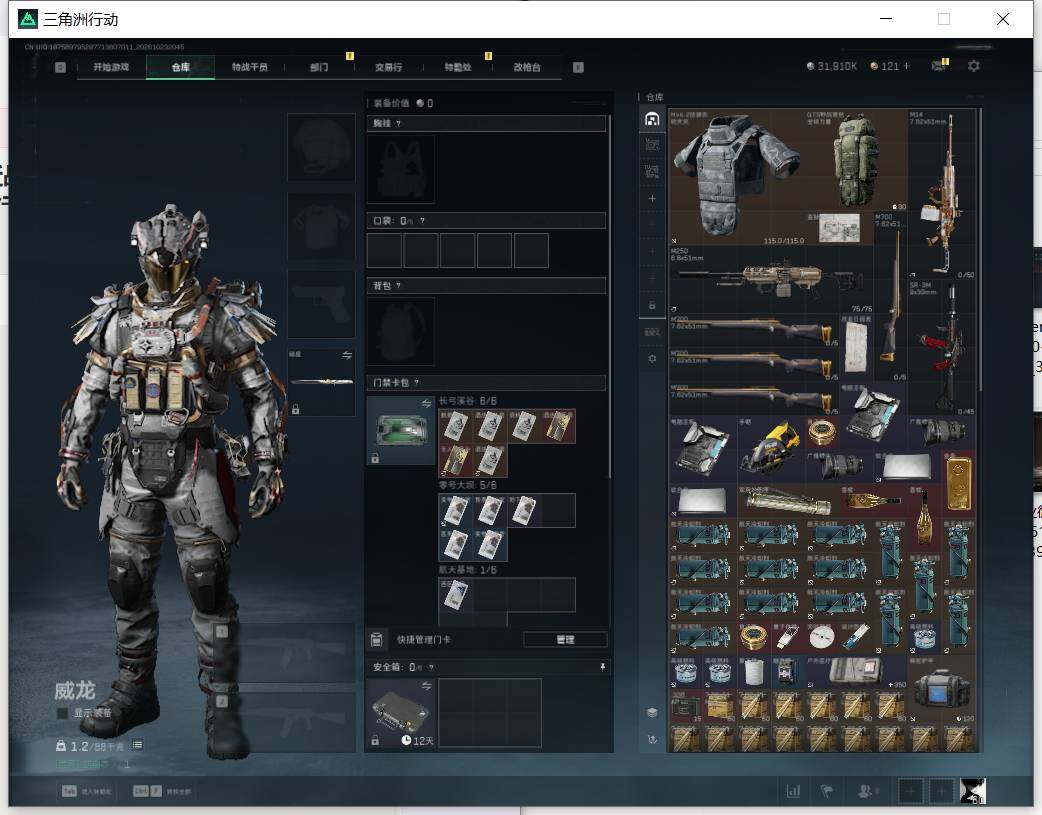
Task: Click the empty pistol equipment slot
Action: (321, 304)
